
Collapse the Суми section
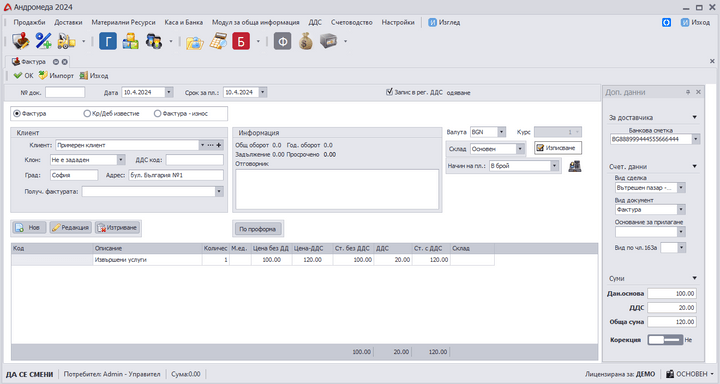(x=694, y=278)
